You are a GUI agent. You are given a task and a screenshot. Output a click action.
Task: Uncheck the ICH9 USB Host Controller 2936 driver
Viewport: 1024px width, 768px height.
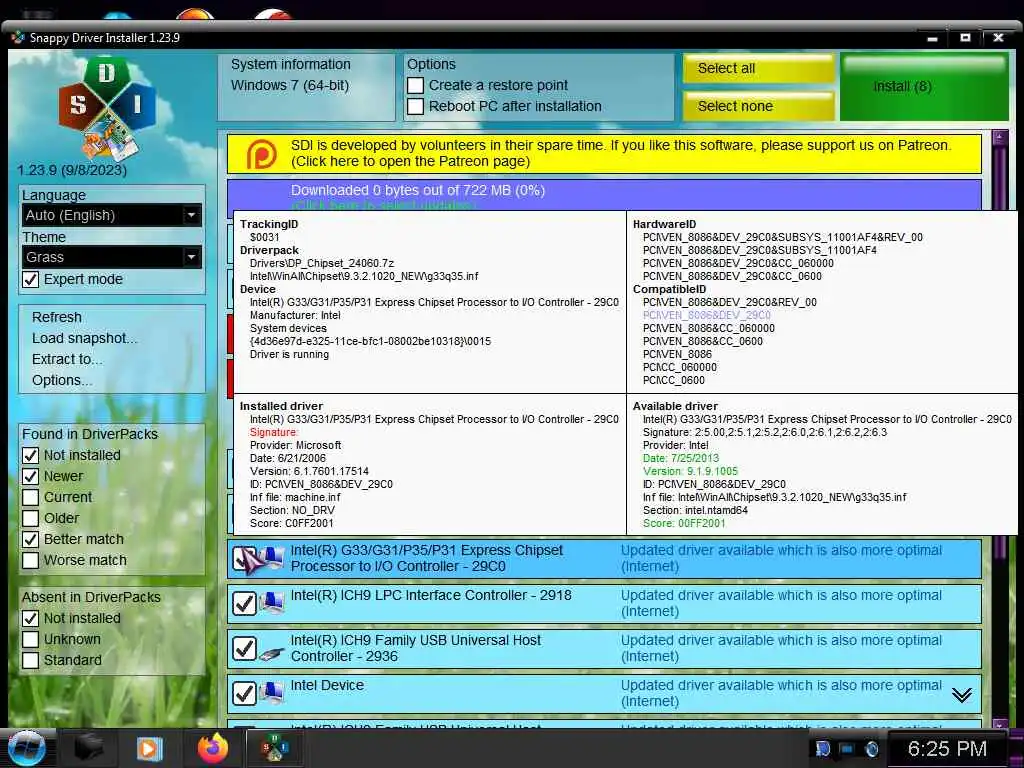pyautogui.click(x=245, y=648)
